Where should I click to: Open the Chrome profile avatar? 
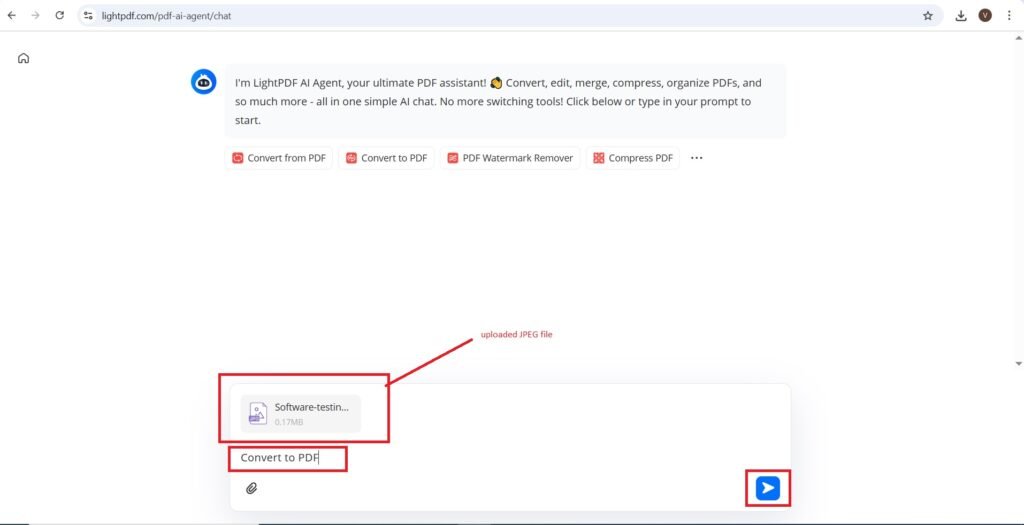pyautogui.click(x=985, y=16)
